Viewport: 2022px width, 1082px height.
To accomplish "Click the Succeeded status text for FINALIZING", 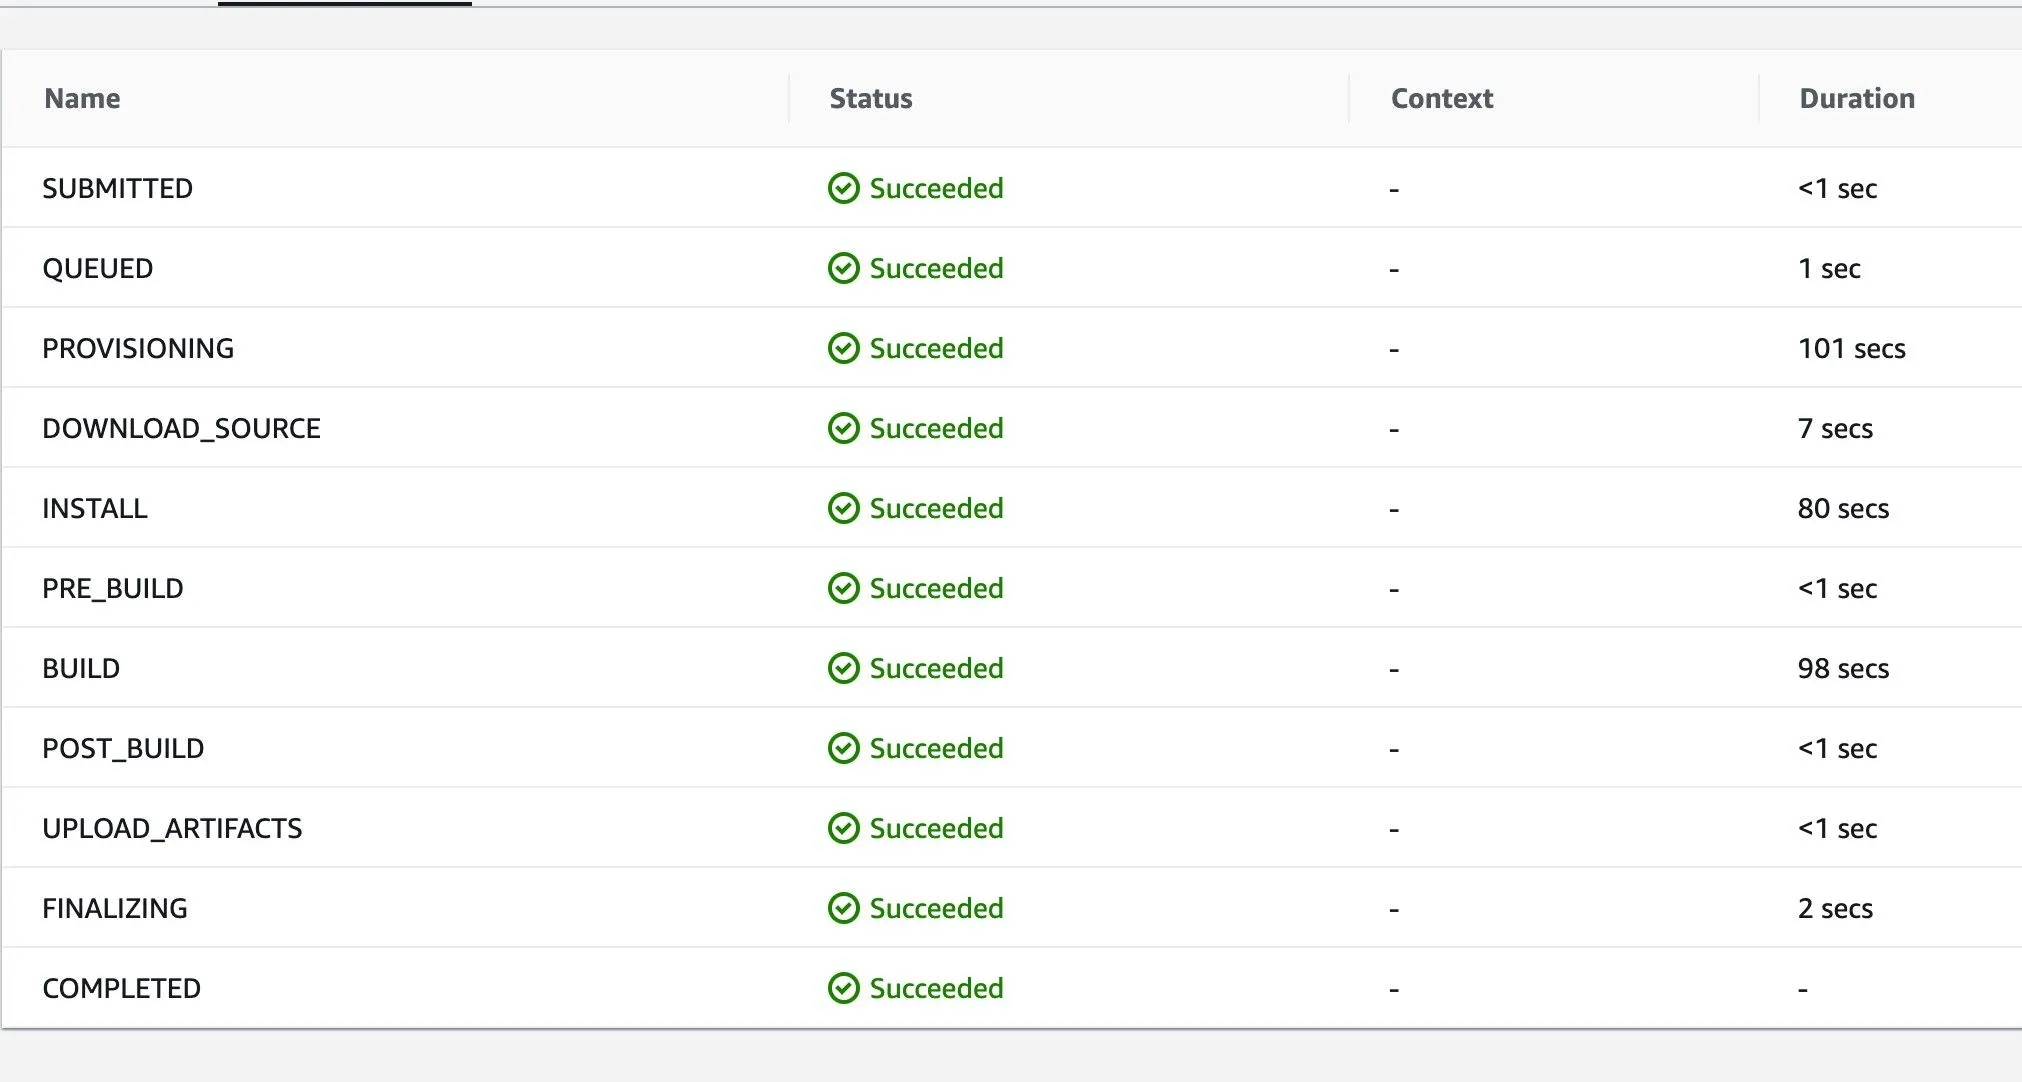I will coord(936,908).
